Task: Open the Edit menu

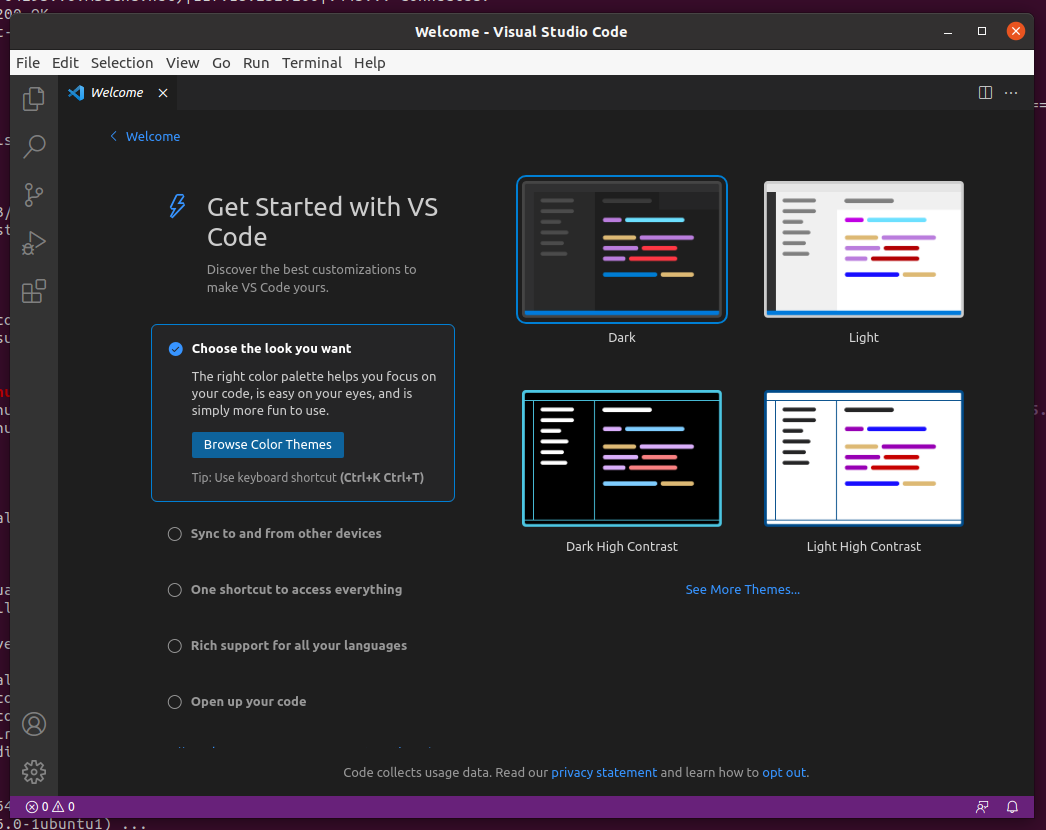Action: click(65, 63)
